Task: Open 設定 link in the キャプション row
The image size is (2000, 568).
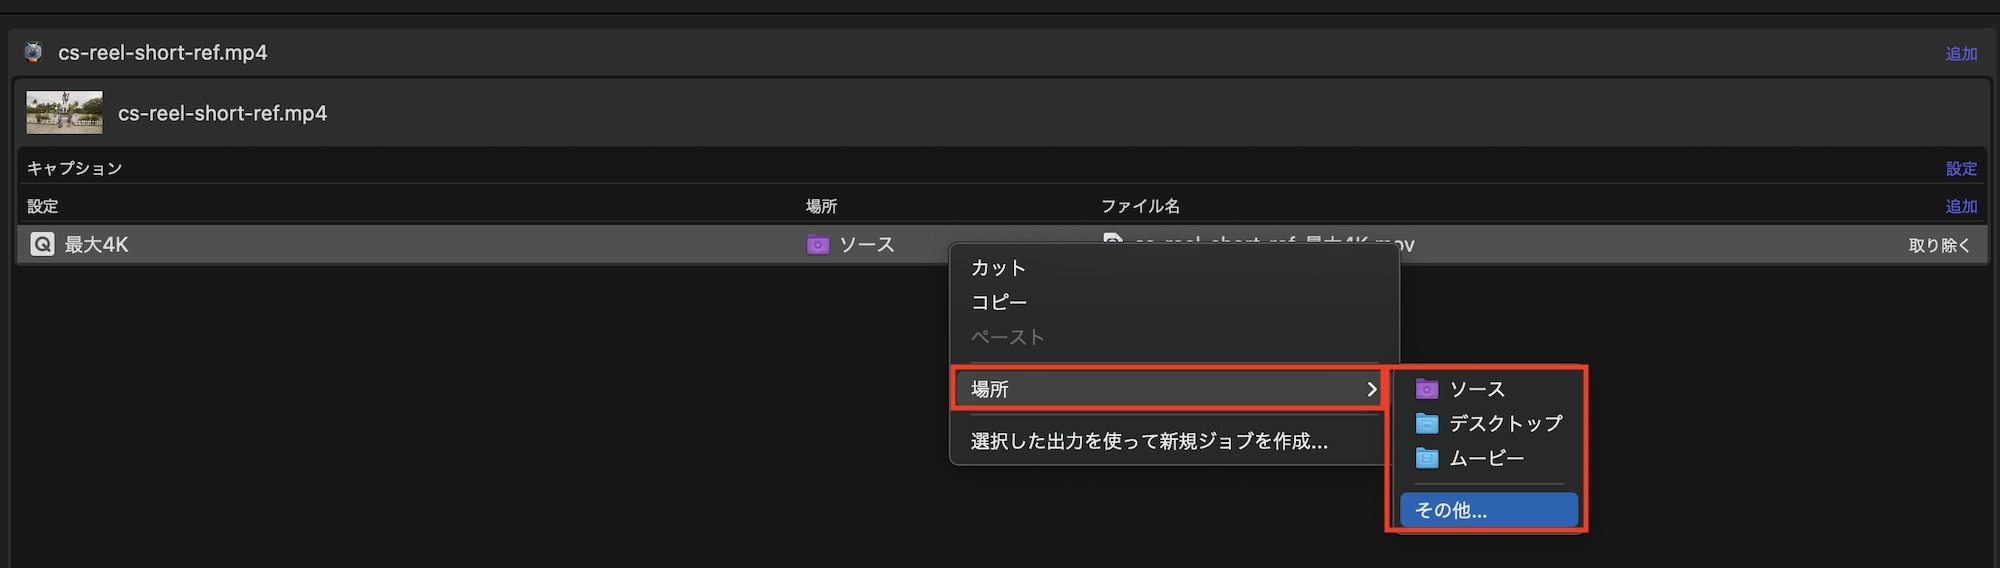Action: click(1961, 168)
